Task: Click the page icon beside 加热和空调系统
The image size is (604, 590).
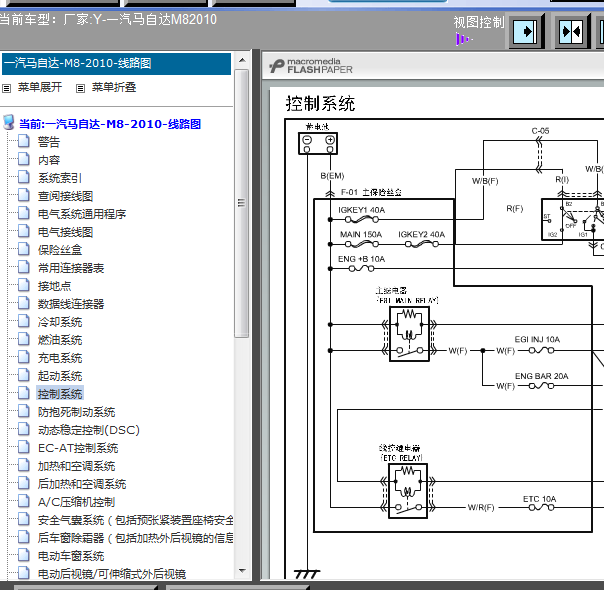Action: tap(23, 466)
